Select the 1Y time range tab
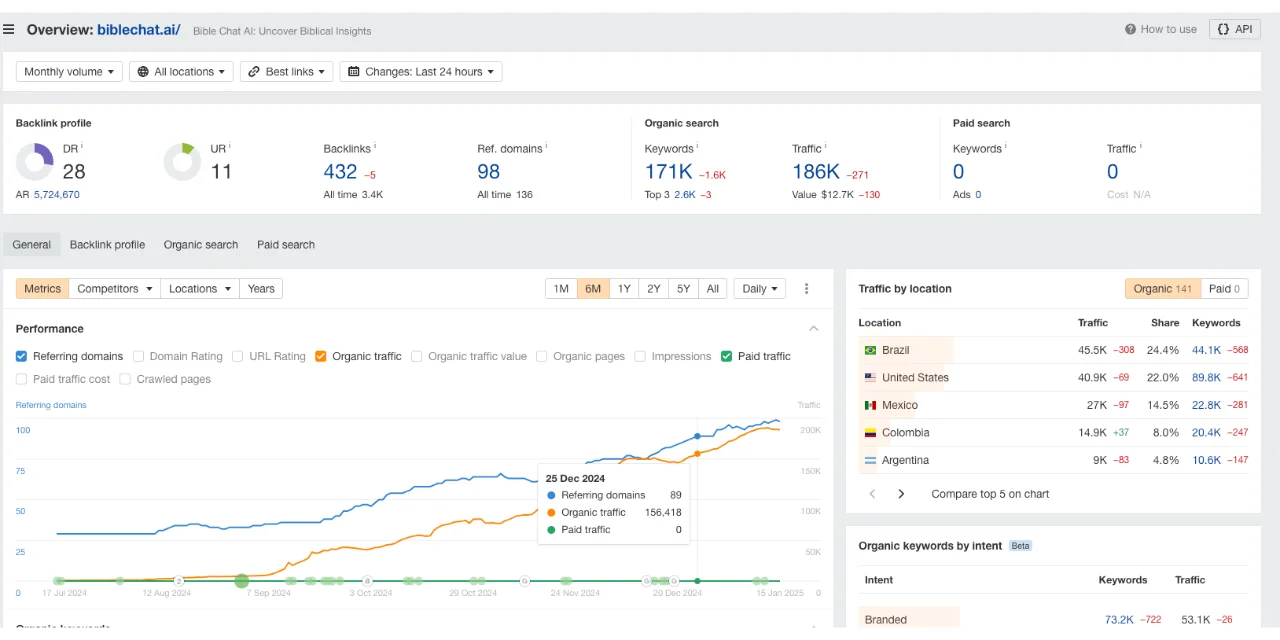This screenshot has width=1280, height=640. pyautogui.click(x=624, y=289)
